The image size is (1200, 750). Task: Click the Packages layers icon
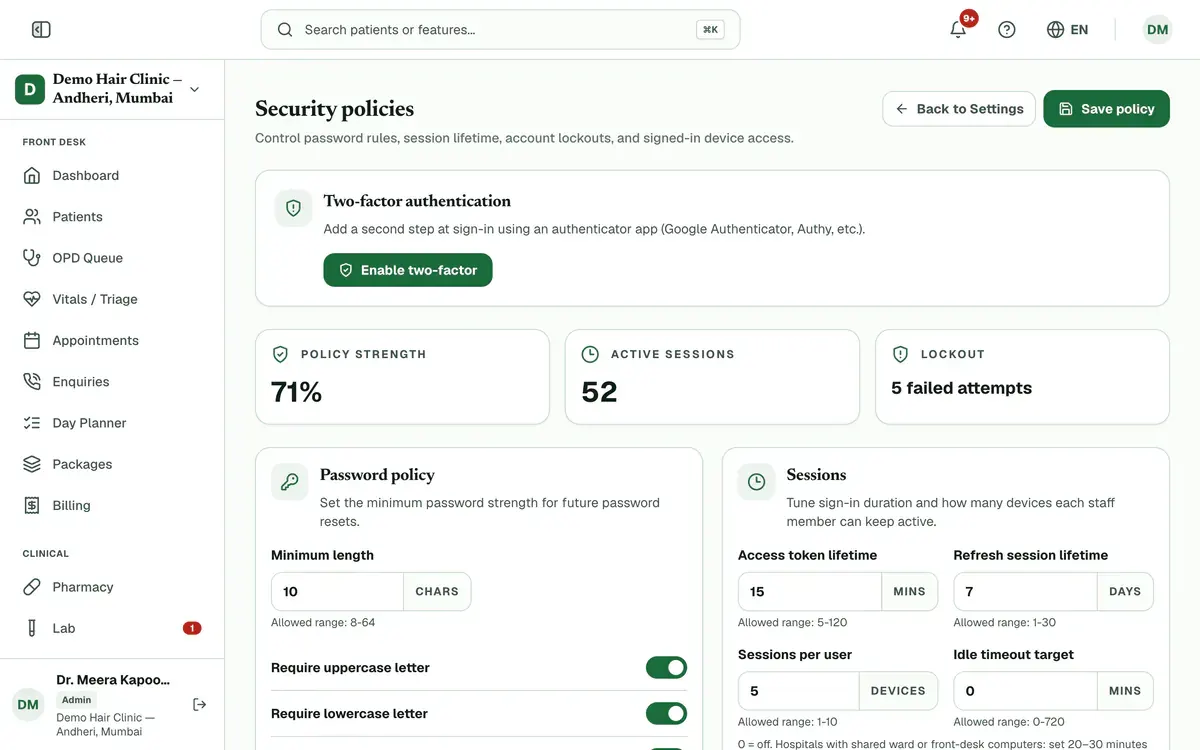pyautogui.click(x=32, y=464)
